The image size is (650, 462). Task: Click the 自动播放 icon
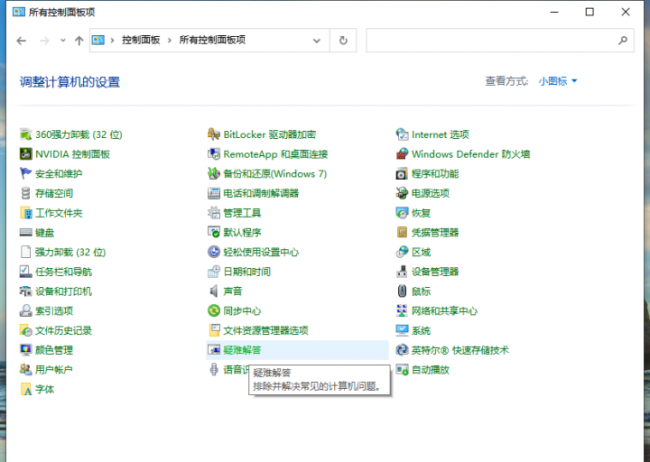(402, 370)
